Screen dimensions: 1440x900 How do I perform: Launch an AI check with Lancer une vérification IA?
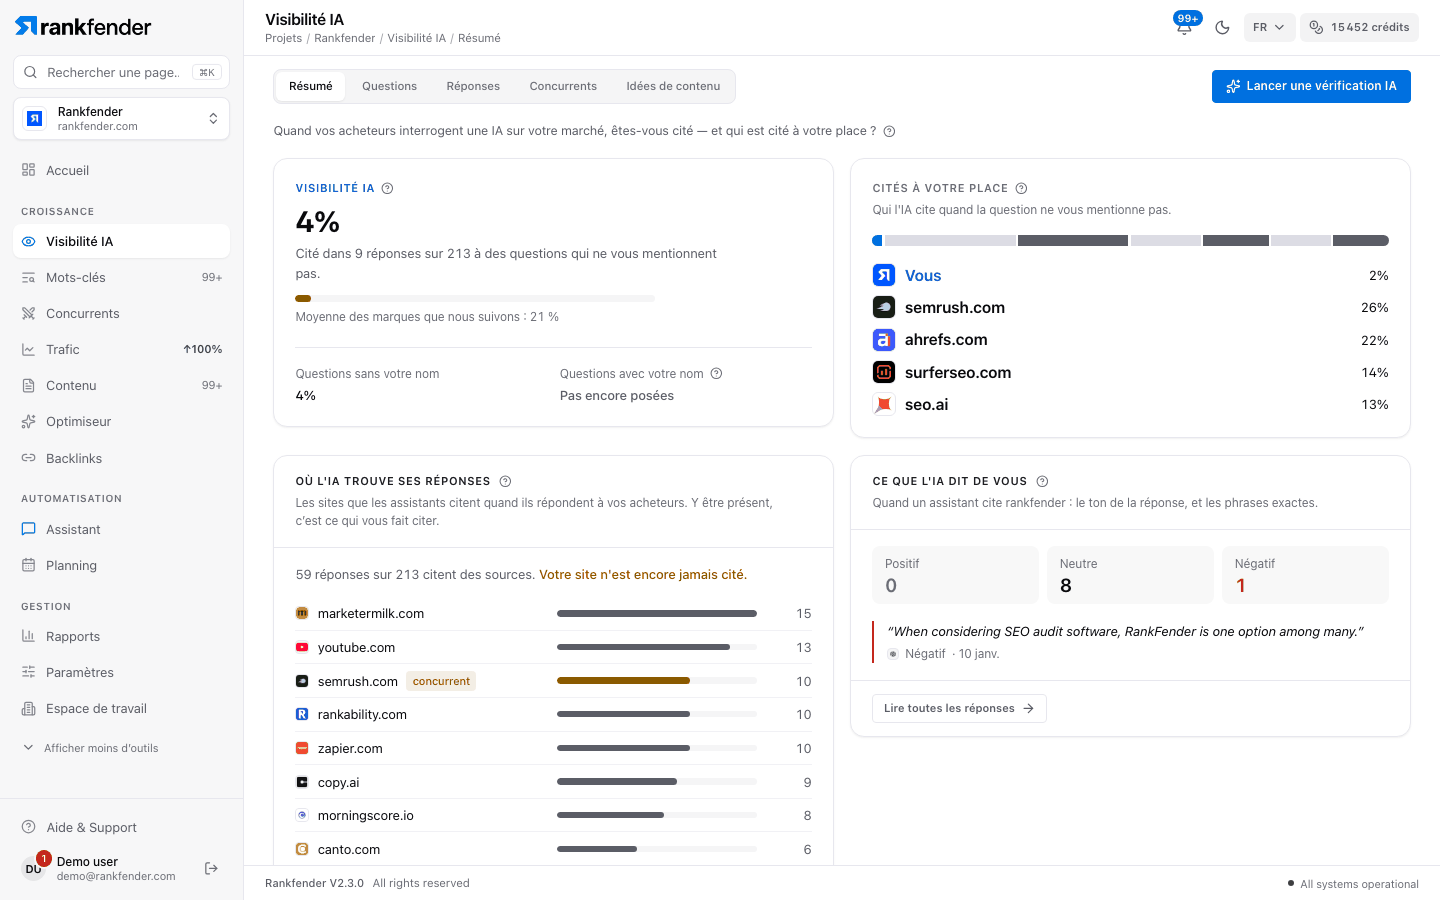(1311, 86)
